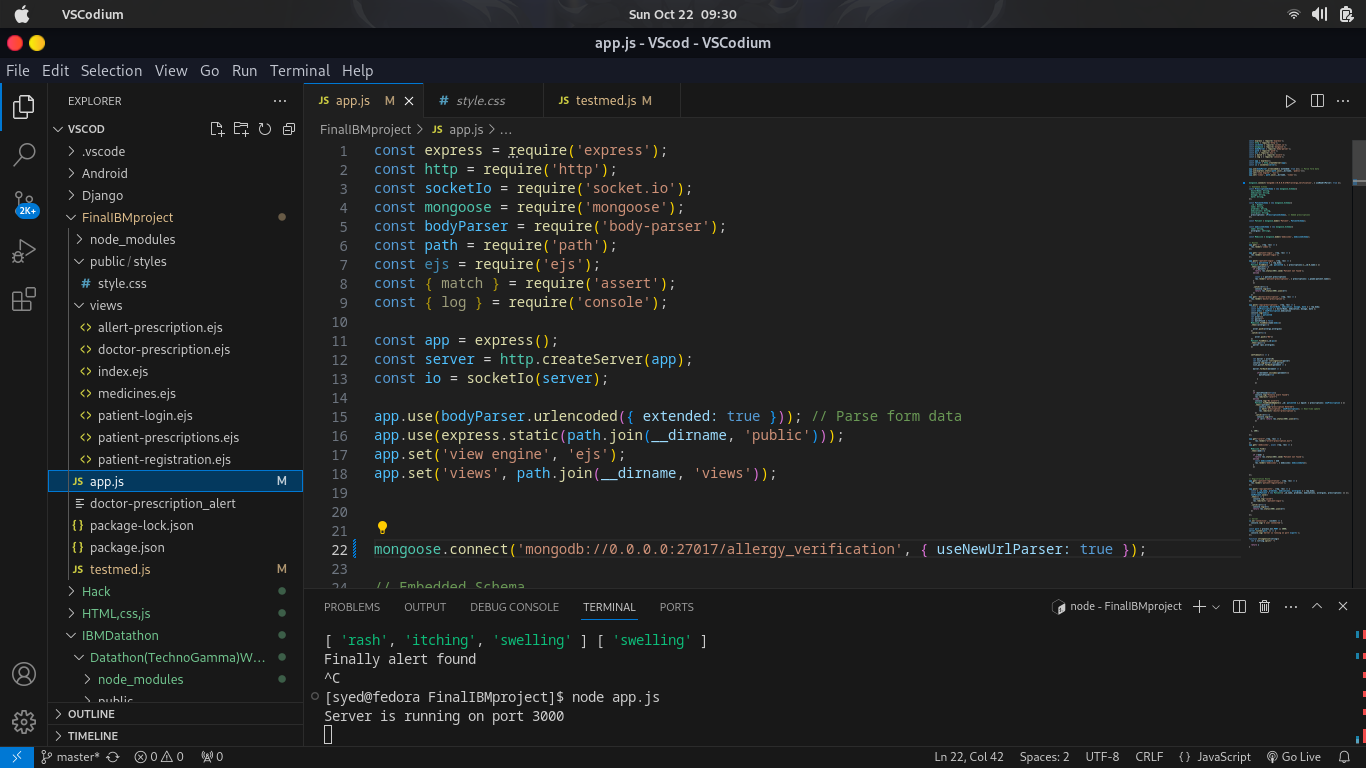Open the Terminal menu
Viewport: 1366px width, 768px height.
click(299, 70)
